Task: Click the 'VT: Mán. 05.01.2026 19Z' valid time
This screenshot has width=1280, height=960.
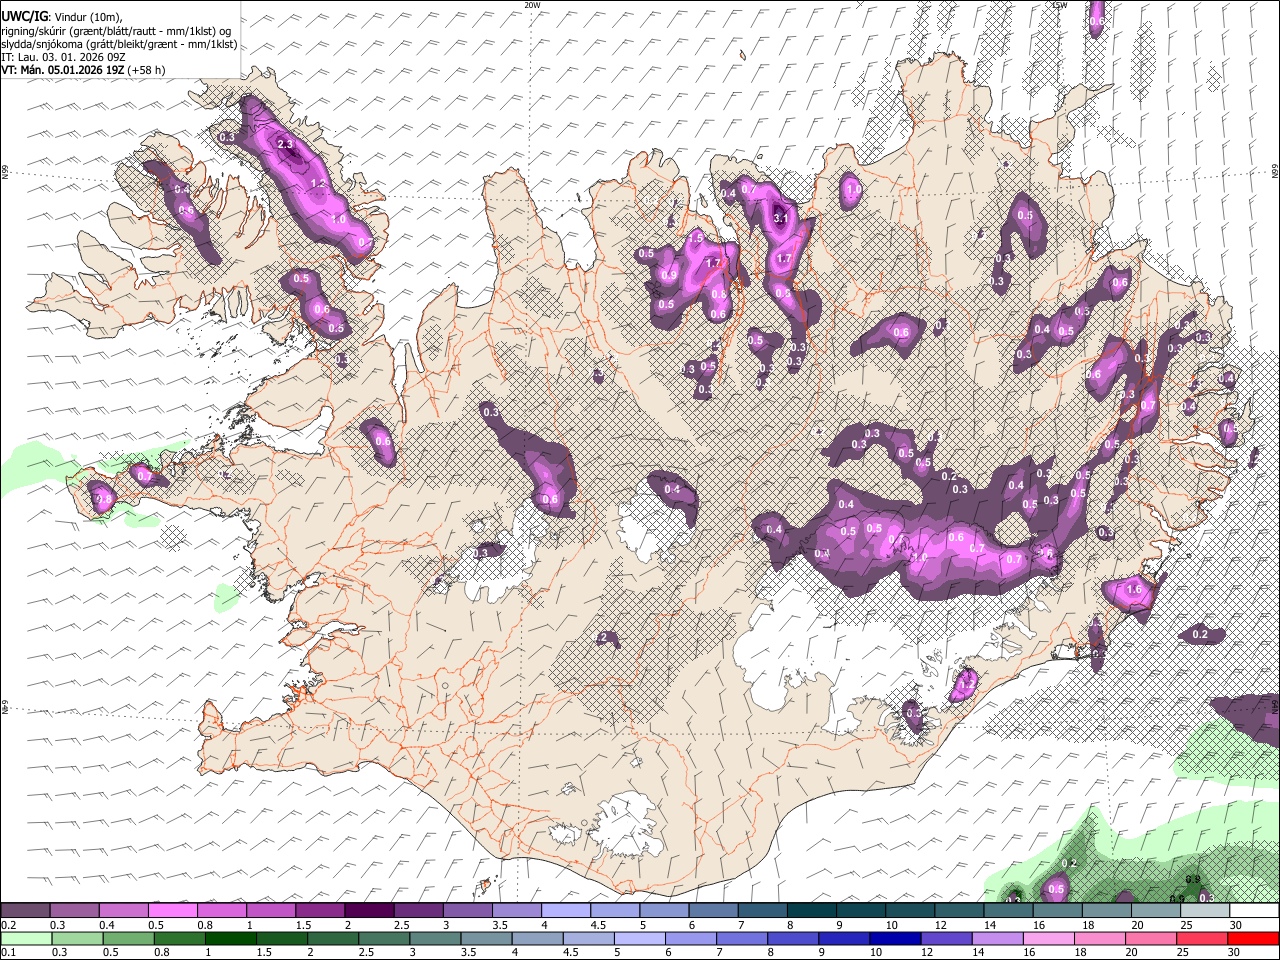Action: 62,70
